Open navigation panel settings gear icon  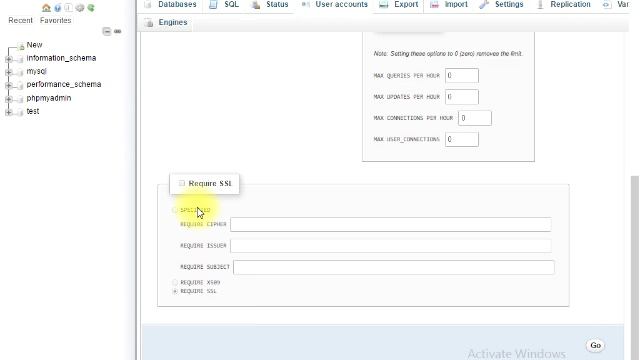[80, 8]
